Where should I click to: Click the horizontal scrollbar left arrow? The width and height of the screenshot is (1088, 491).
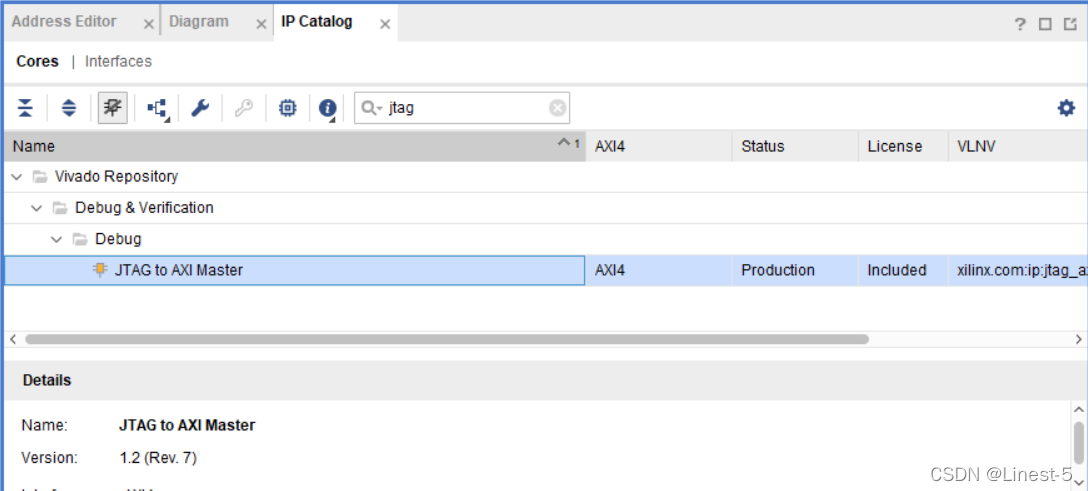[12, 339]
